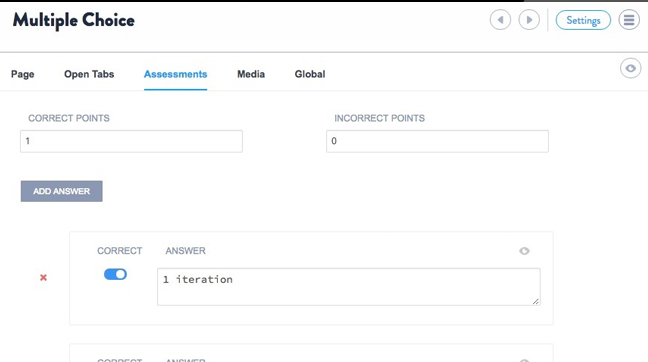Toggle preview eye for second answer
This screenshot has height=362, width=648.
[524, 360]
